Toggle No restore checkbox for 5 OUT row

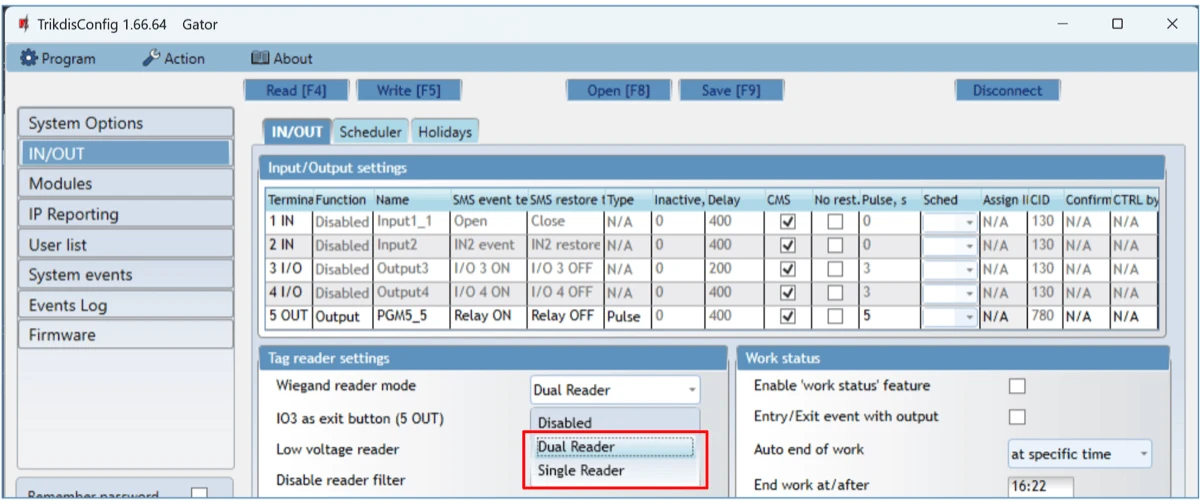835,317
